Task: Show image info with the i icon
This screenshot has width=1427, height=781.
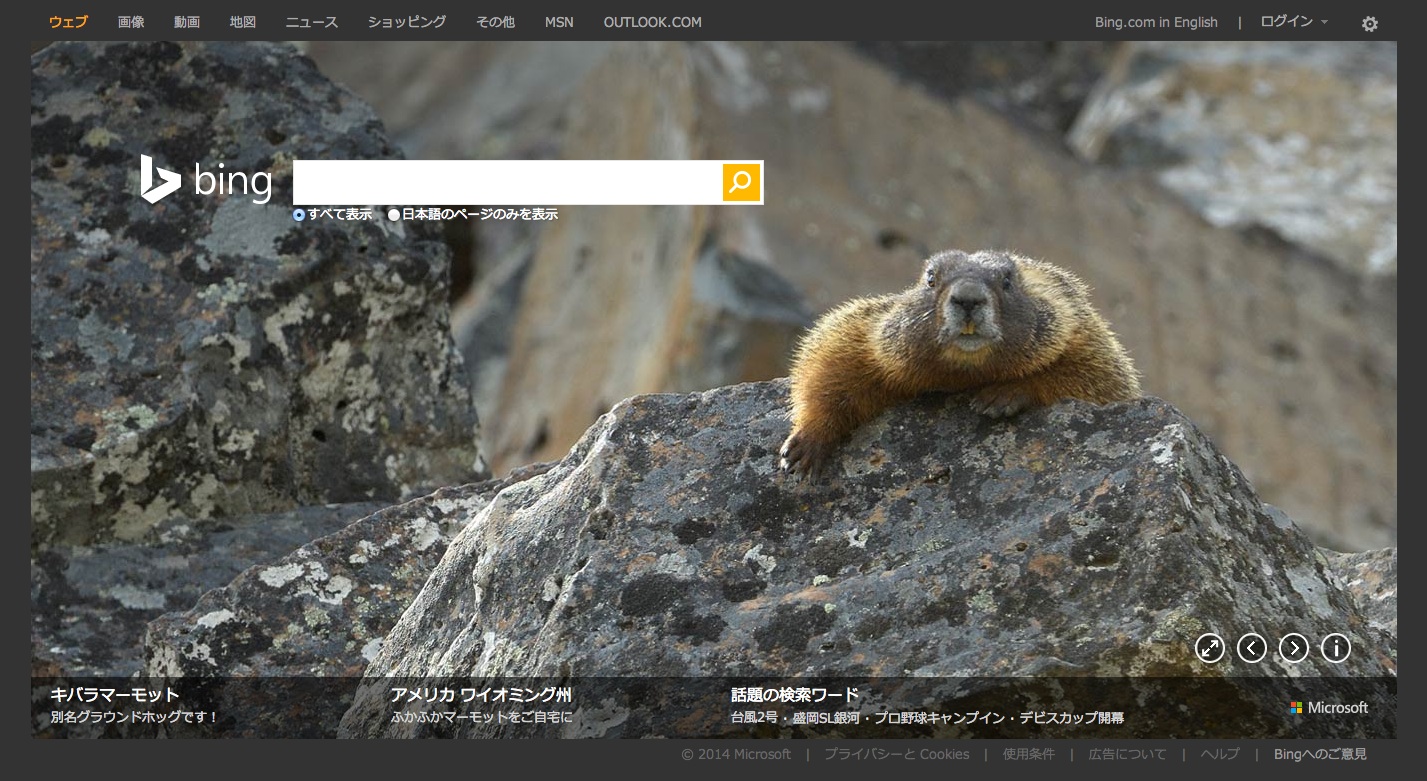Action: click(x=1336, y=648)
